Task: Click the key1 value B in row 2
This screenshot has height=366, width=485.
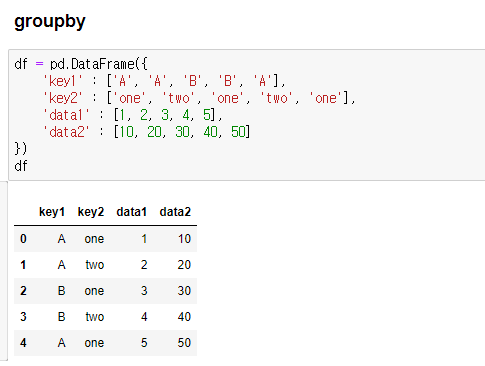Action: [x=61, y=291]
